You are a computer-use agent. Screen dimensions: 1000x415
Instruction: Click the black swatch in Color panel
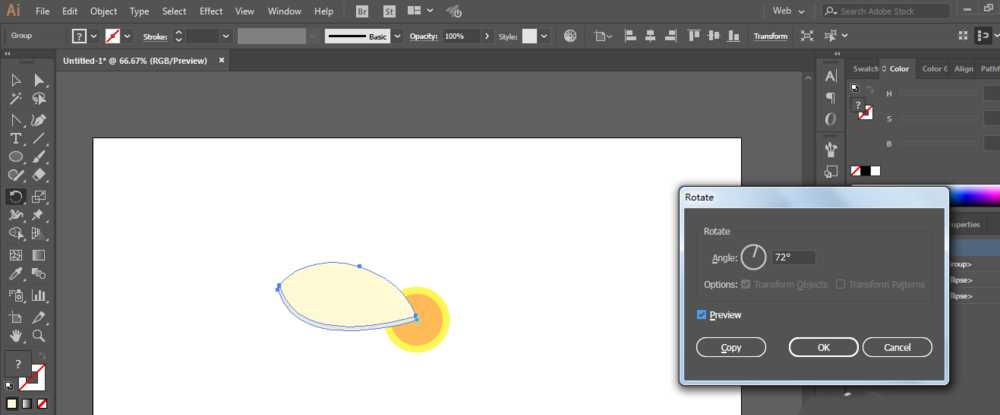(865, 171)
